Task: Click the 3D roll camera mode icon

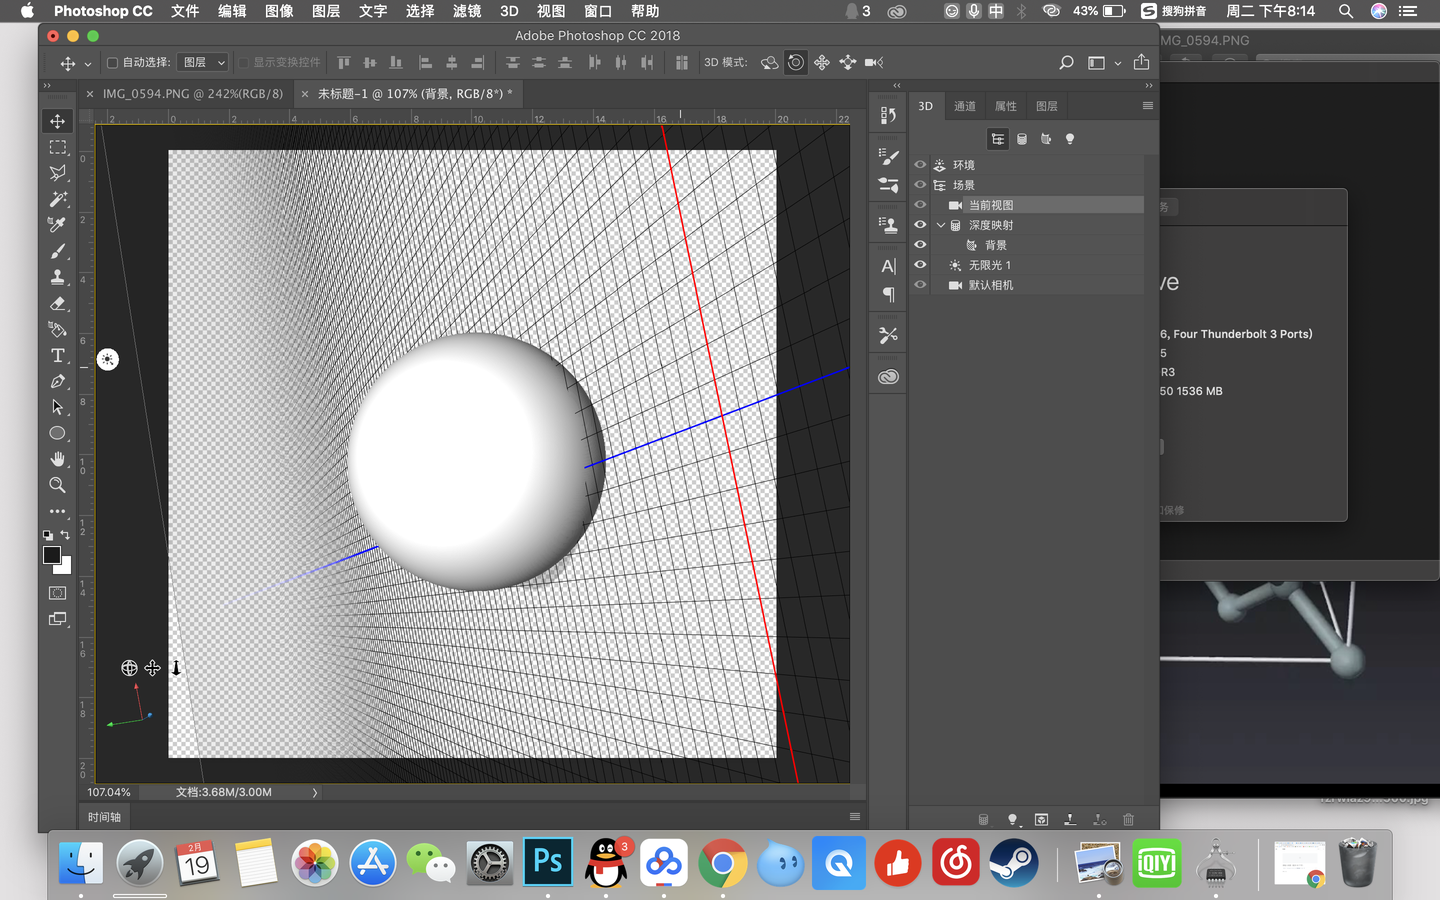Action: 795,62
